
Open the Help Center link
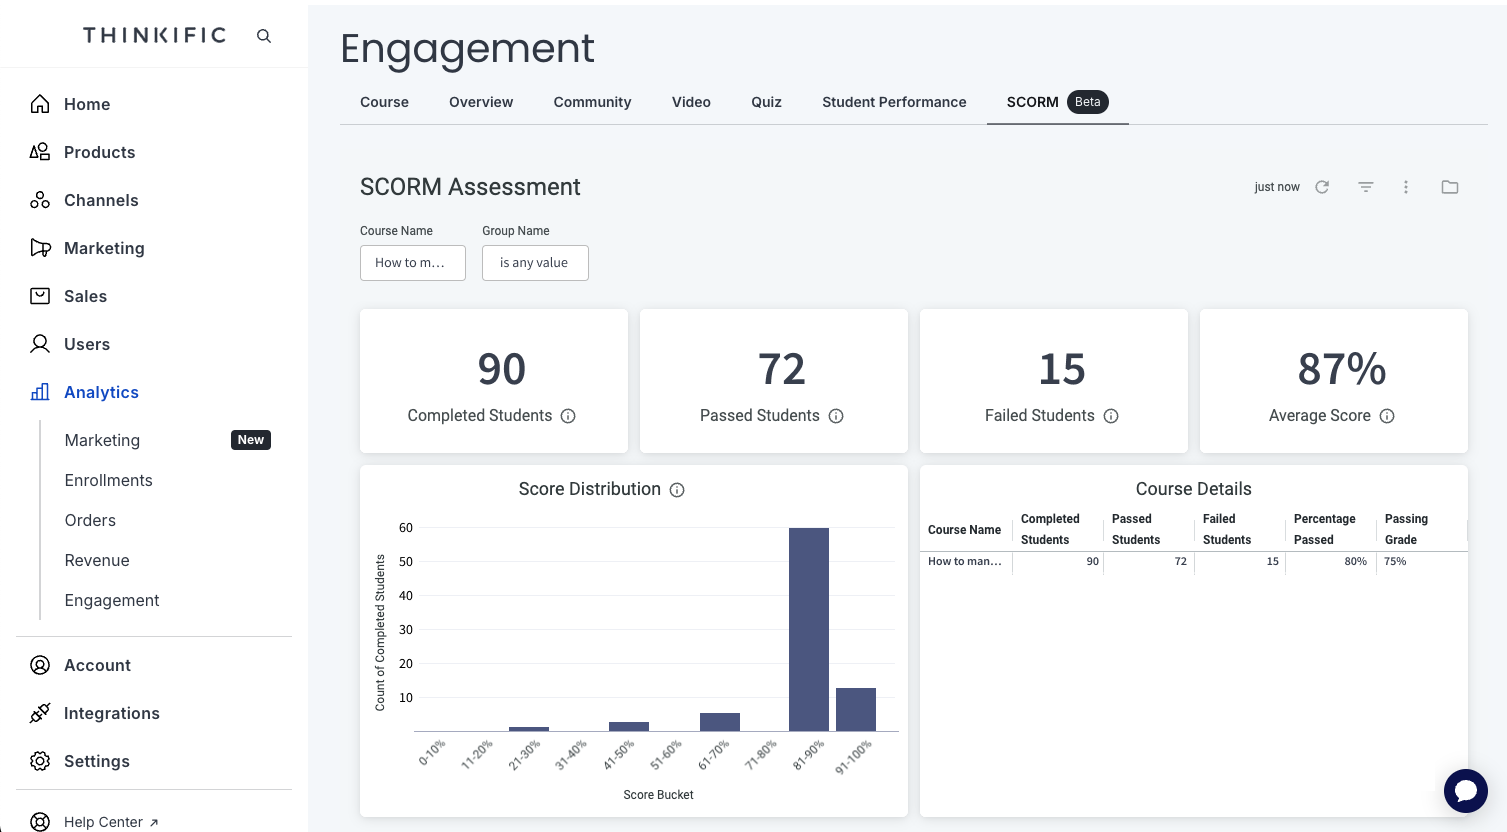tap(103, 820)
